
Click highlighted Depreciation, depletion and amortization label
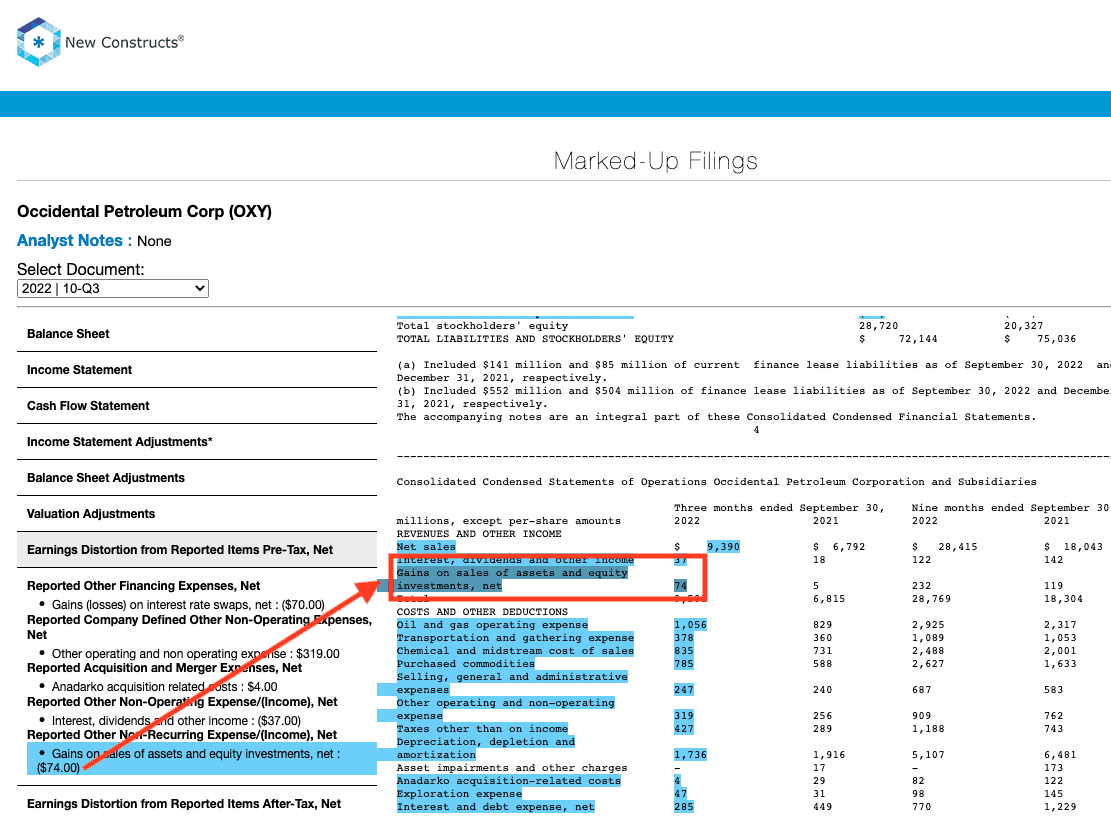pos(485,748)
